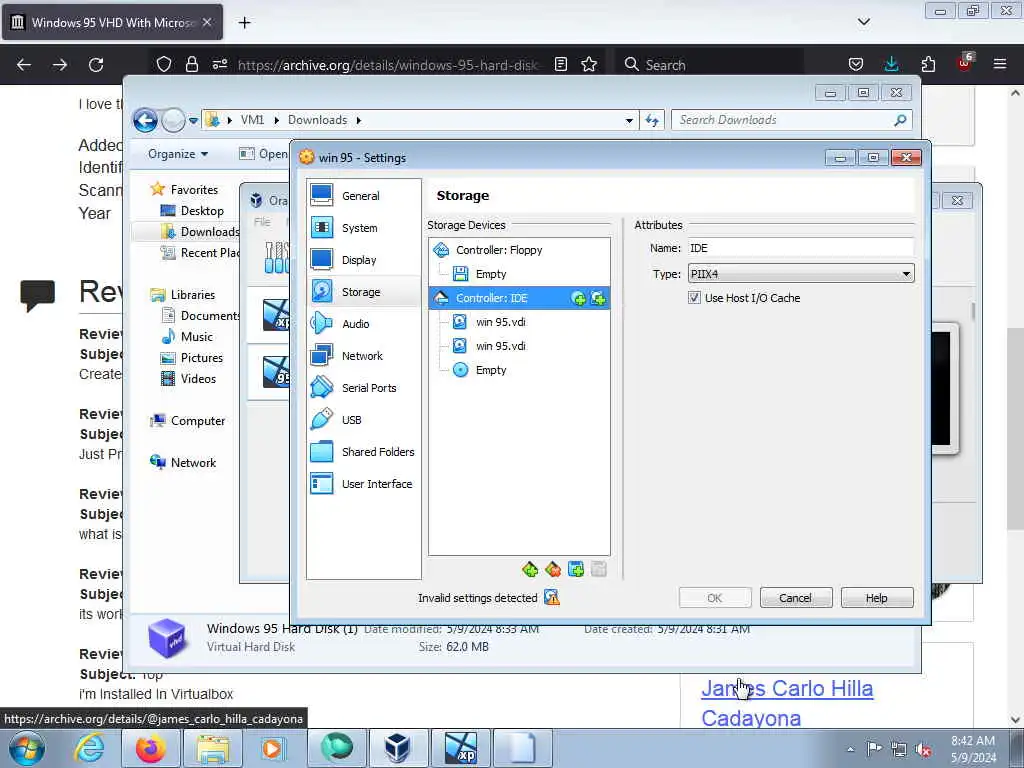Select the Empty floppy drive entry
Viewport: 1024px width, 768px height.
pos(490,274)
